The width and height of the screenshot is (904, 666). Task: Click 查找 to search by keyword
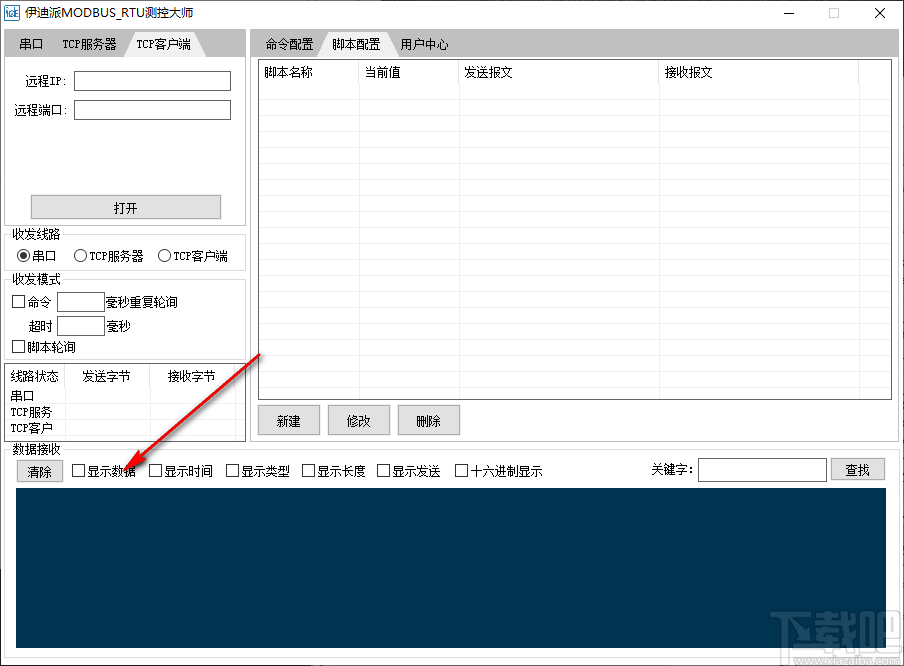click(x=857, y=469)
